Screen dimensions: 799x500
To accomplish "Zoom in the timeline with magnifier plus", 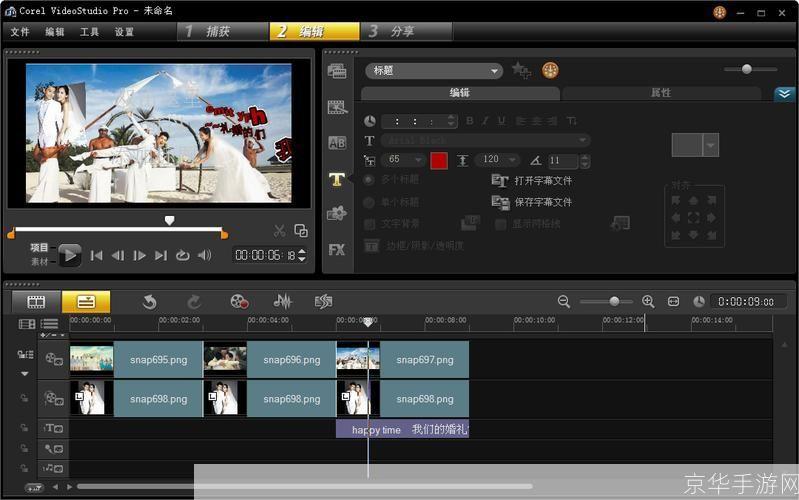I will pyautogui.click(x=647, y=301).
